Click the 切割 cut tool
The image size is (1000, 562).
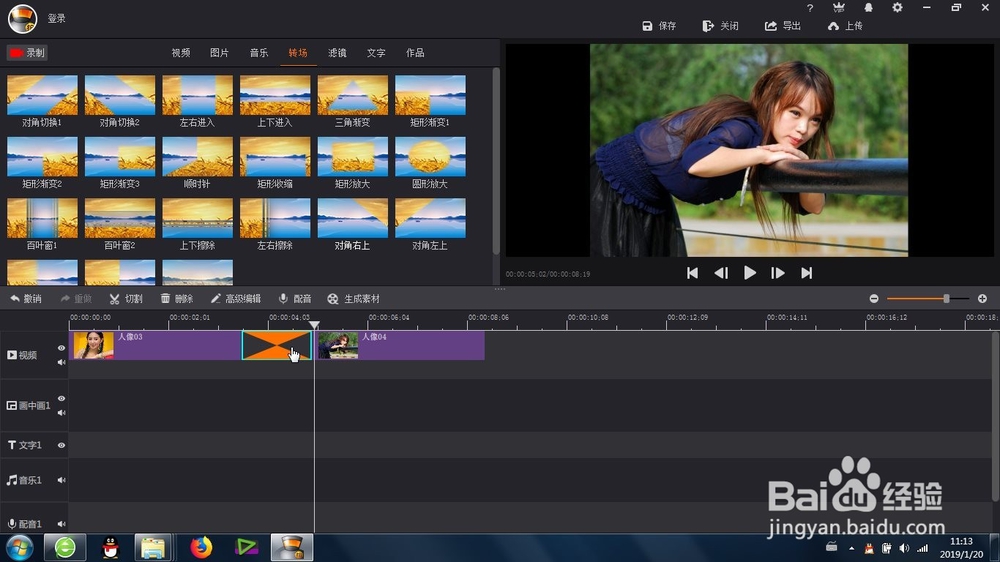tap(126, 299)
